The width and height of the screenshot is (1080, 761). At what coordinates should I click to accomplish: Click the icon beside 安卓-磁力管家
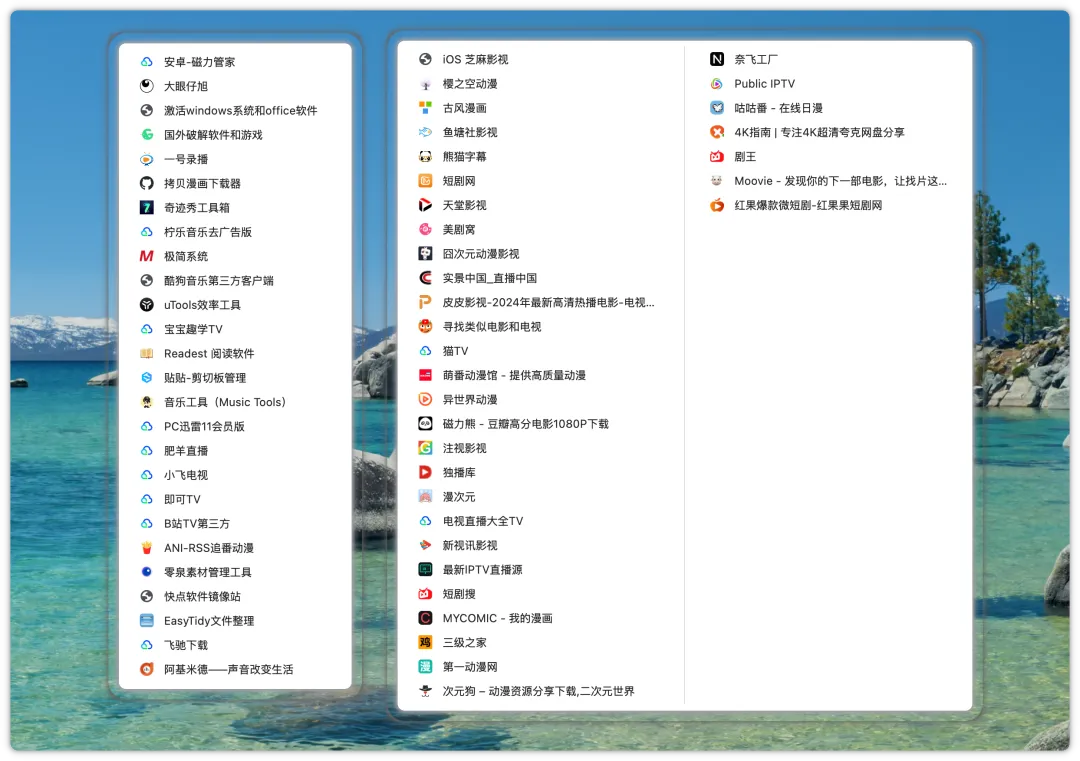pos(147,62)
